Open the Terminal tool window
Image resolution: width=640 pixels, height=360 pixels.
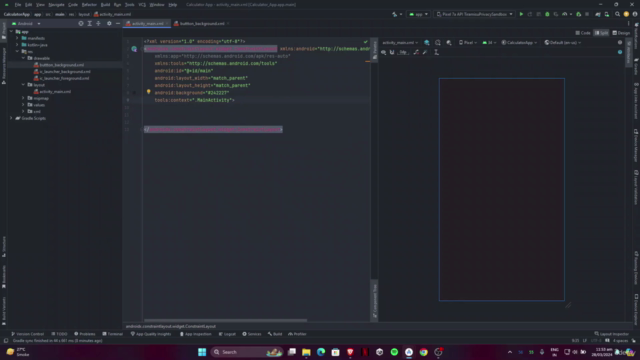click(x=113, y=334)
